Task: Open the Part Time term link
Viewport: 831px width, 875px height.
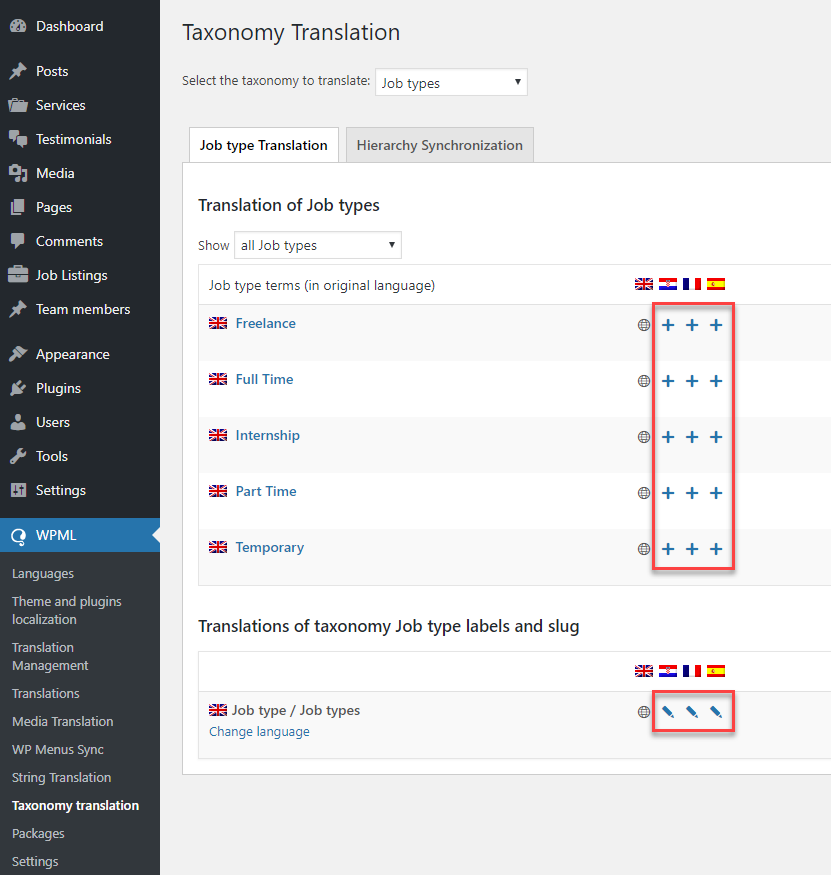Action: 266,491
